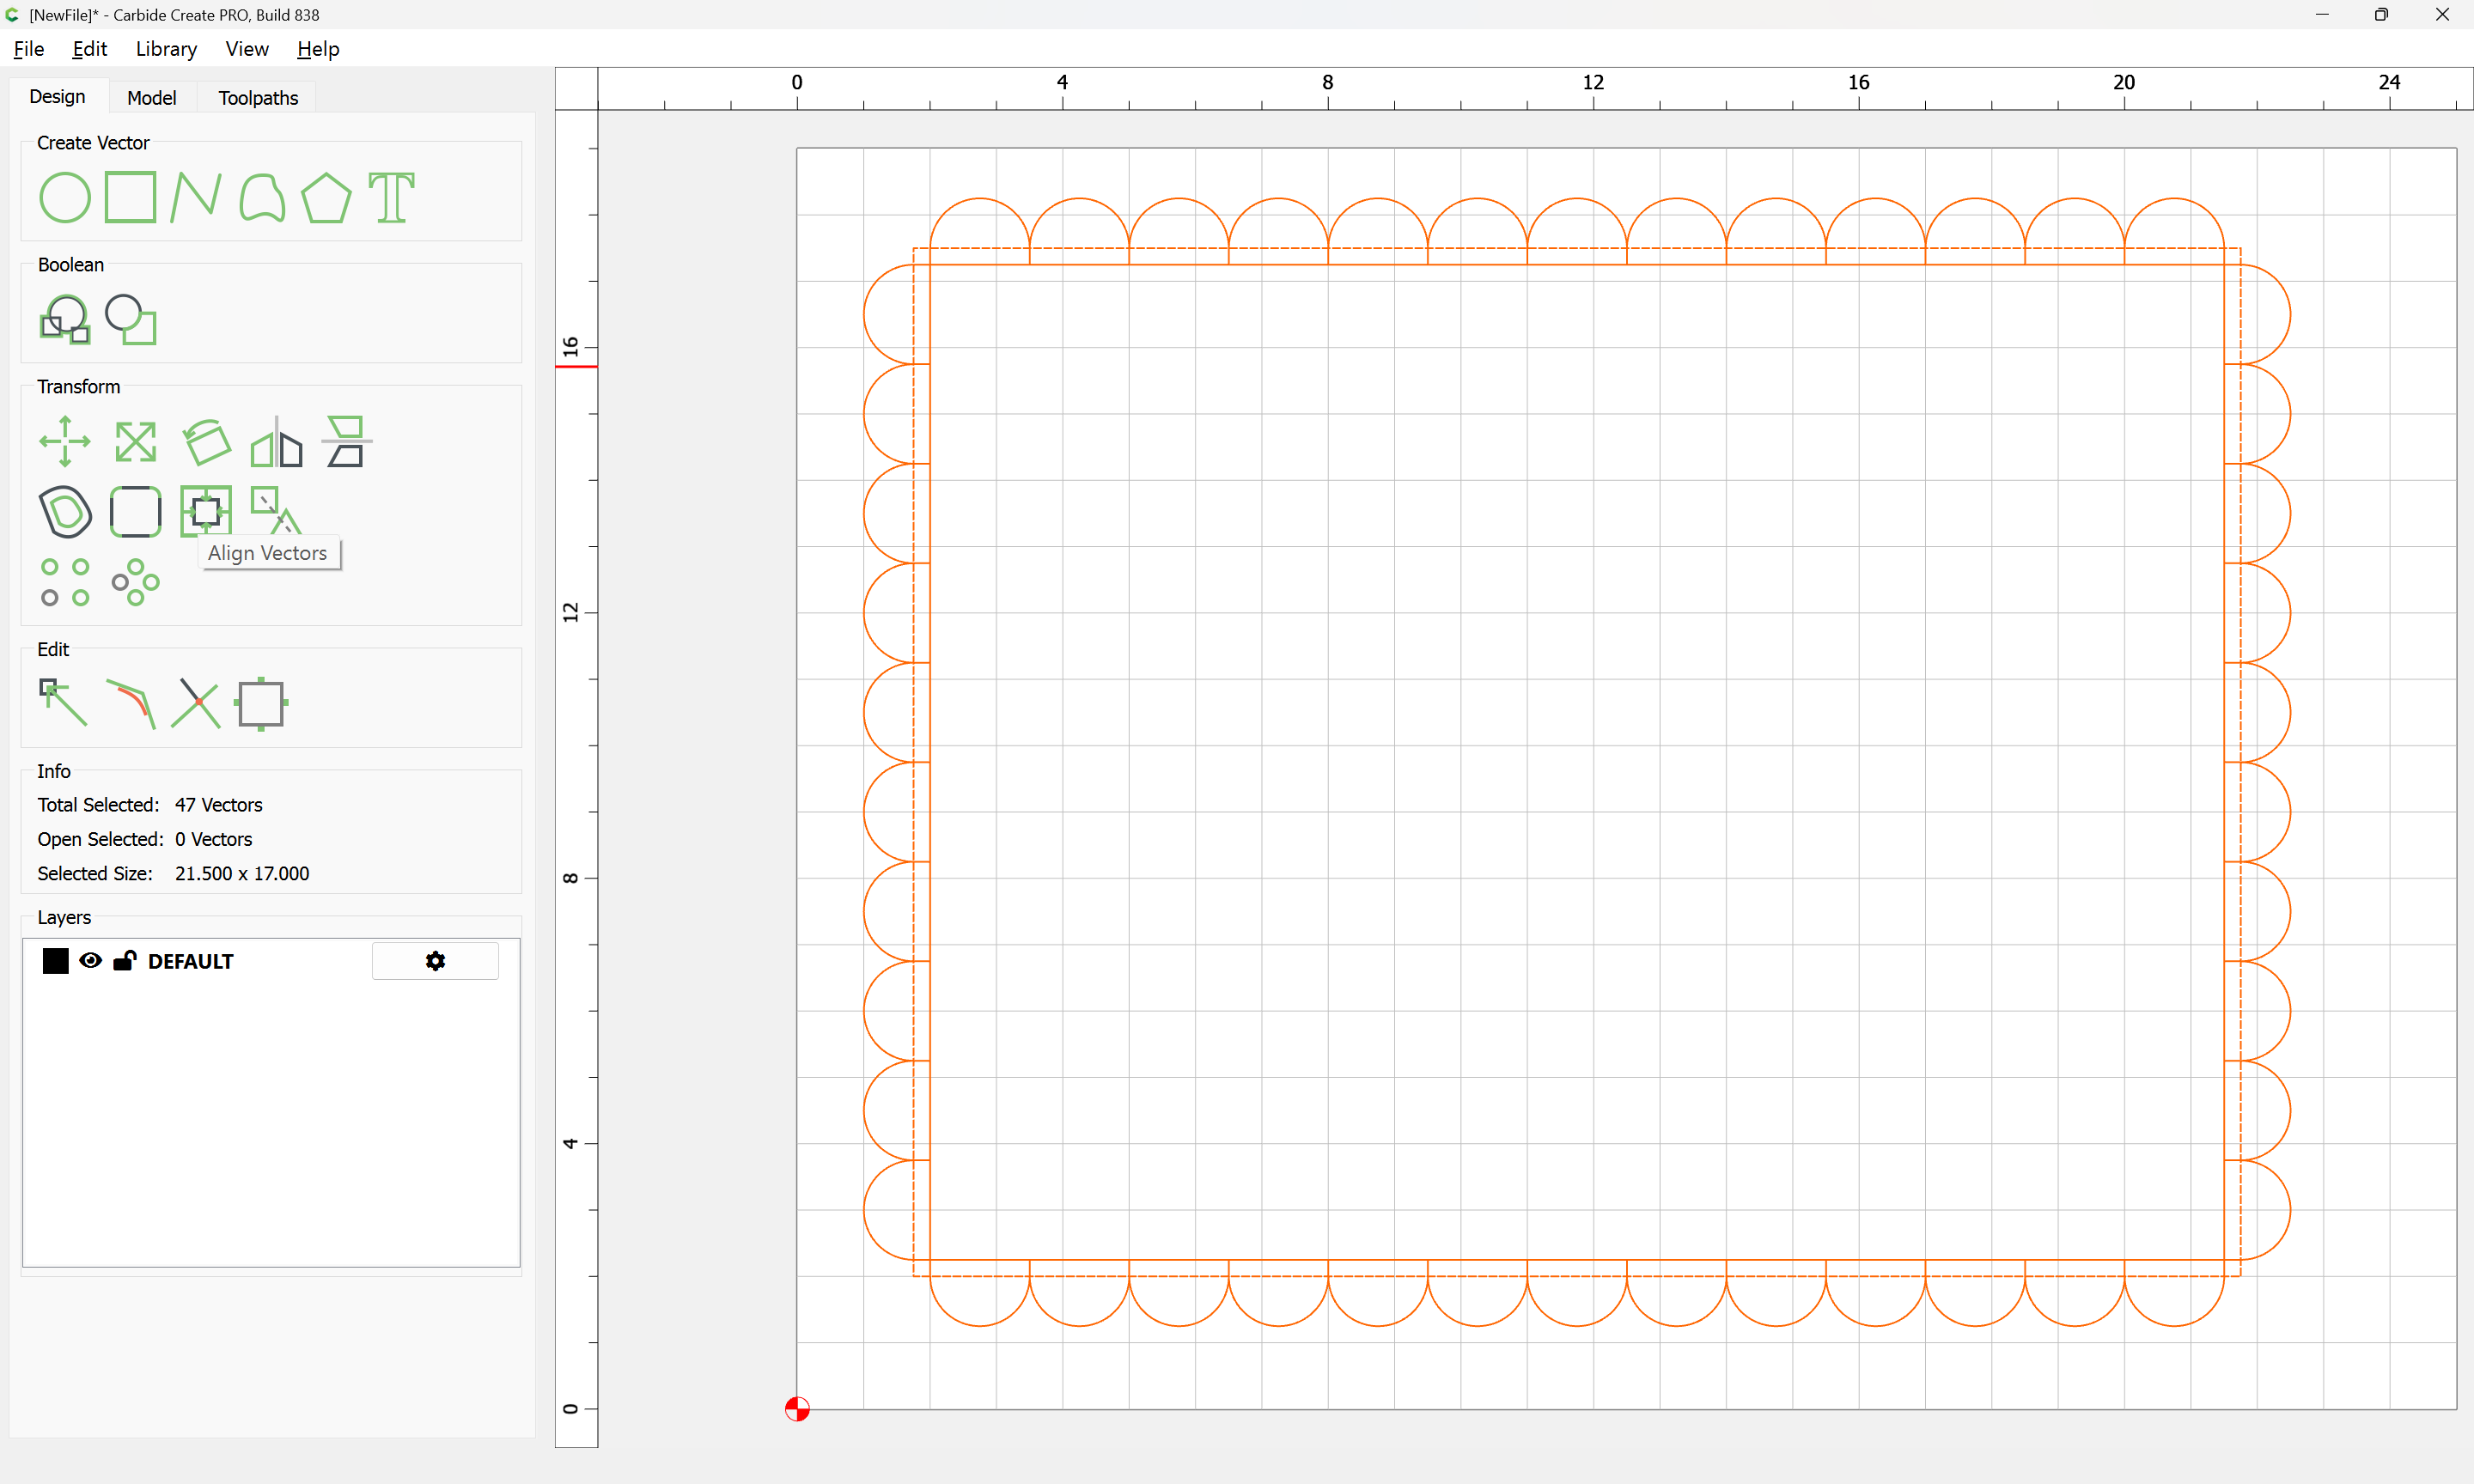Toggle the DEFAULT layer lock
The height and width of the screenshot is (1484, 2474).
[x=124, y=961]
